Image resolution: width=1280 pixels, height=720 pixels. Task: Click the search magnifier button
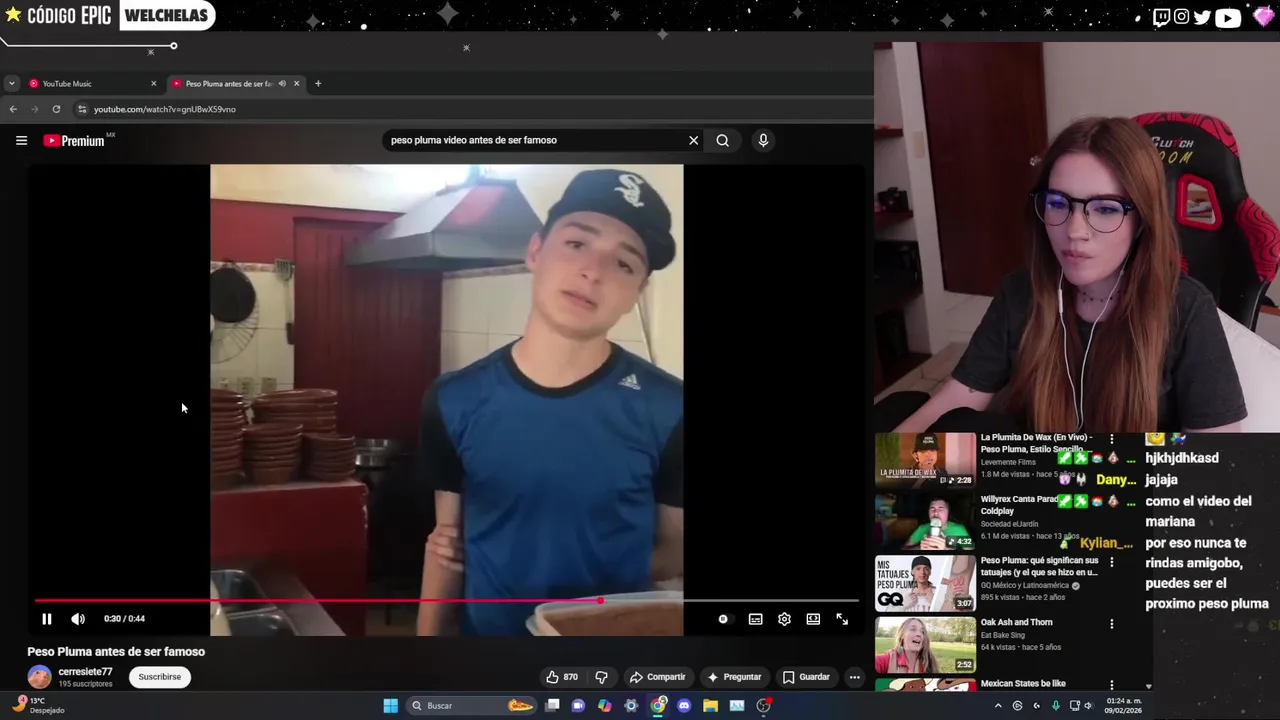point(722,141)
